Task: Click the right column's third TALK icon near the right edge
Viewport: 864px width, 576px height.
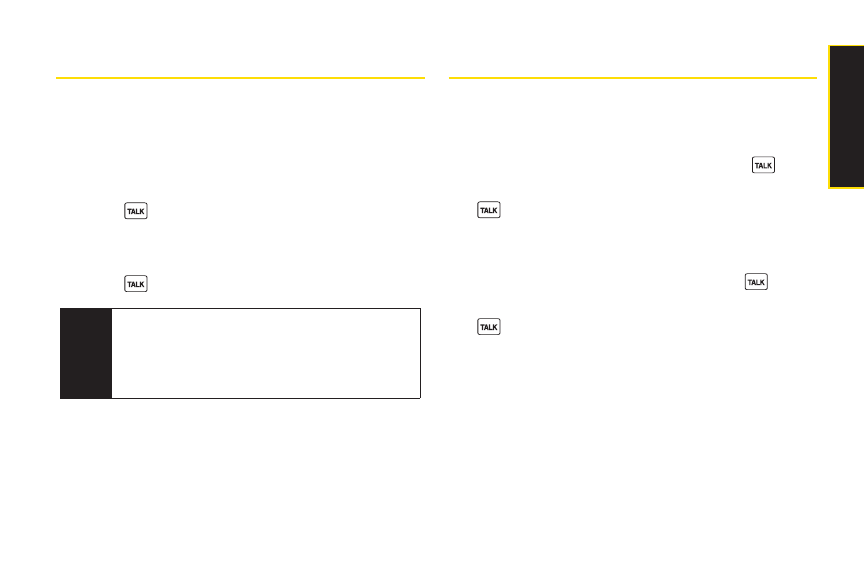Action: click(x=756, y=282)
